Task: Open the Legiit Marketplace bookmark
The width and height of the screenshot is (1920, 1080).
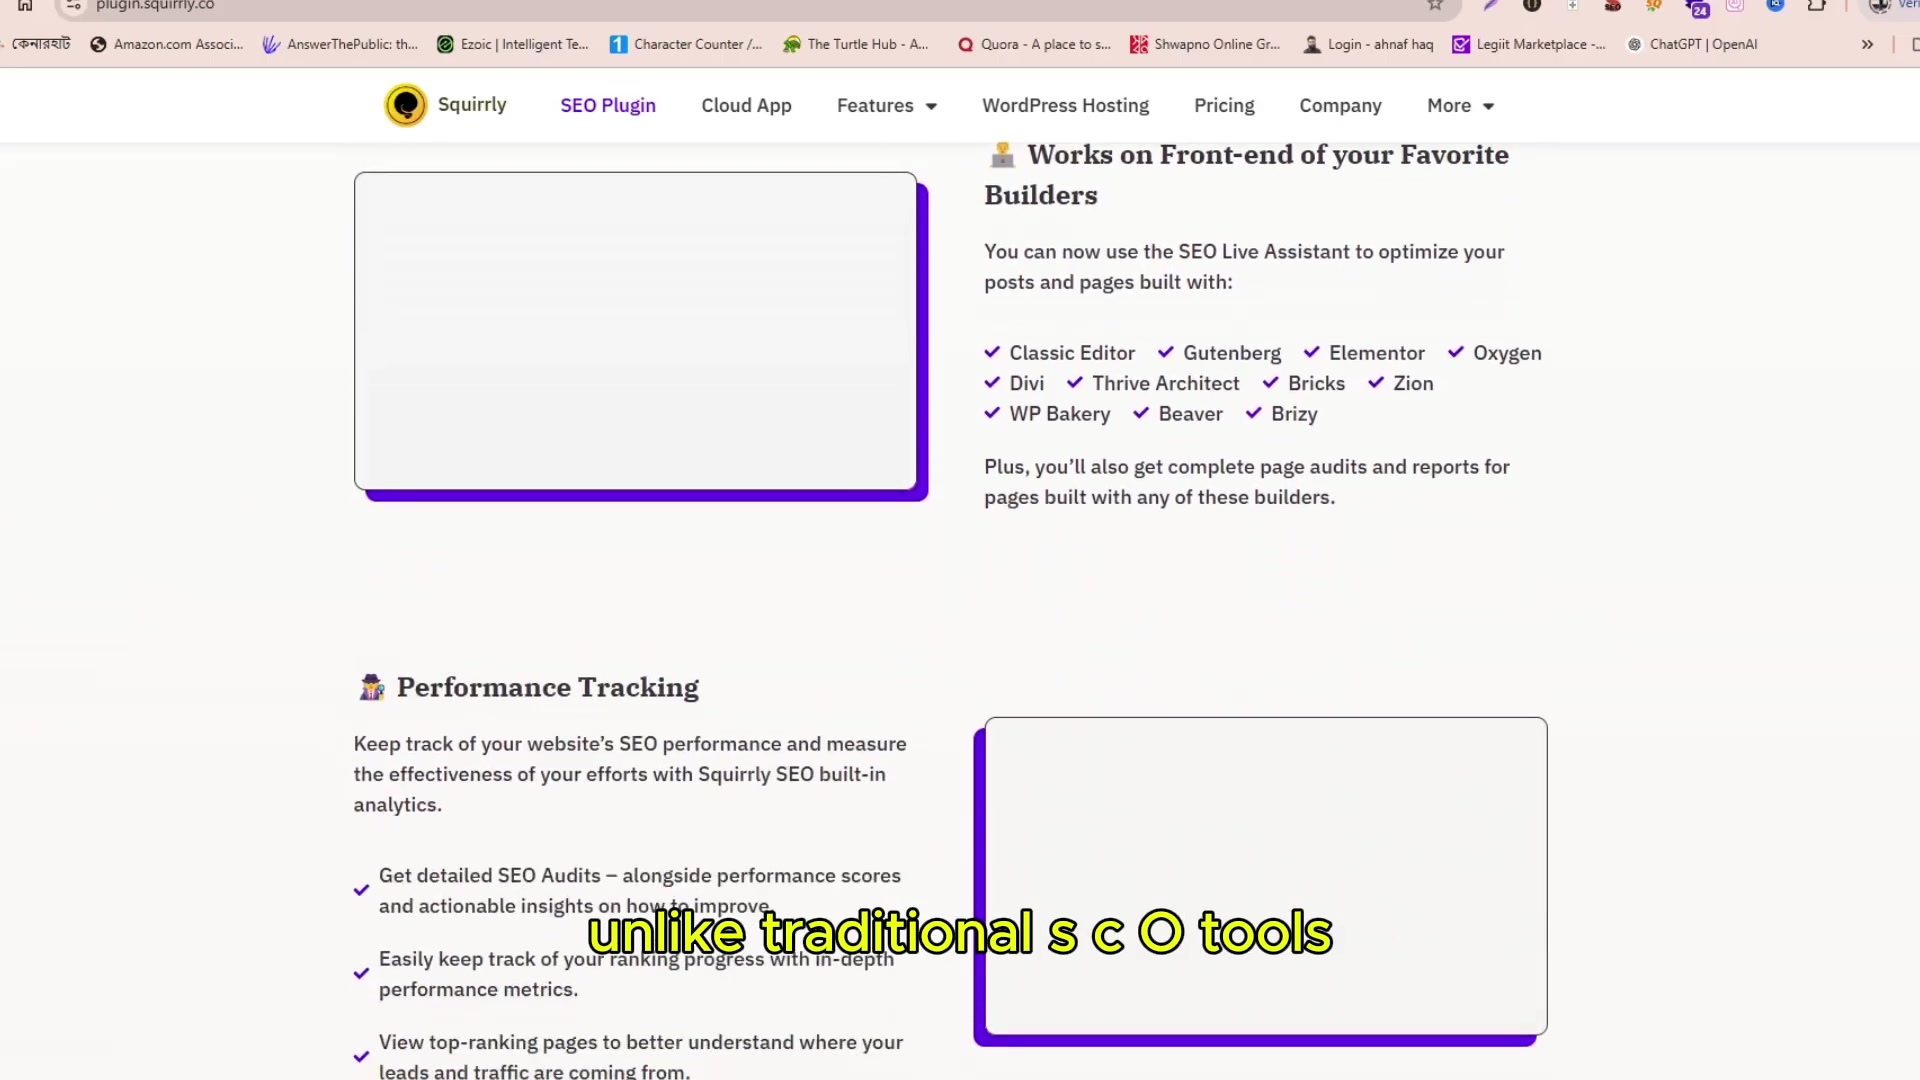Action: (1529, 44)
